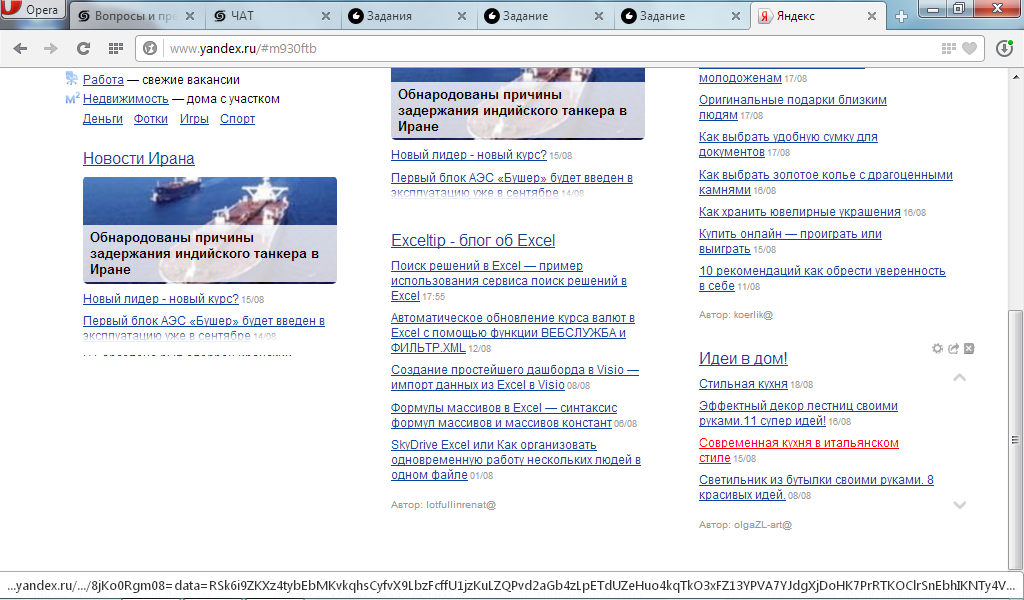
Task: Close the Яндекс tab
Action: pyautogui.click(x=872, y=16)
